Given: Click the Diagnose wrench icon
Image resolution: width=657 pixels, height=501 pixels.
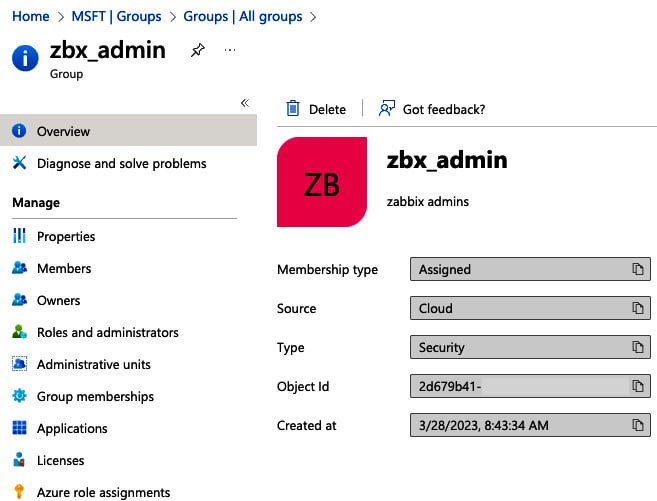Looking at the screenshot, I should [x=19, y=163].
